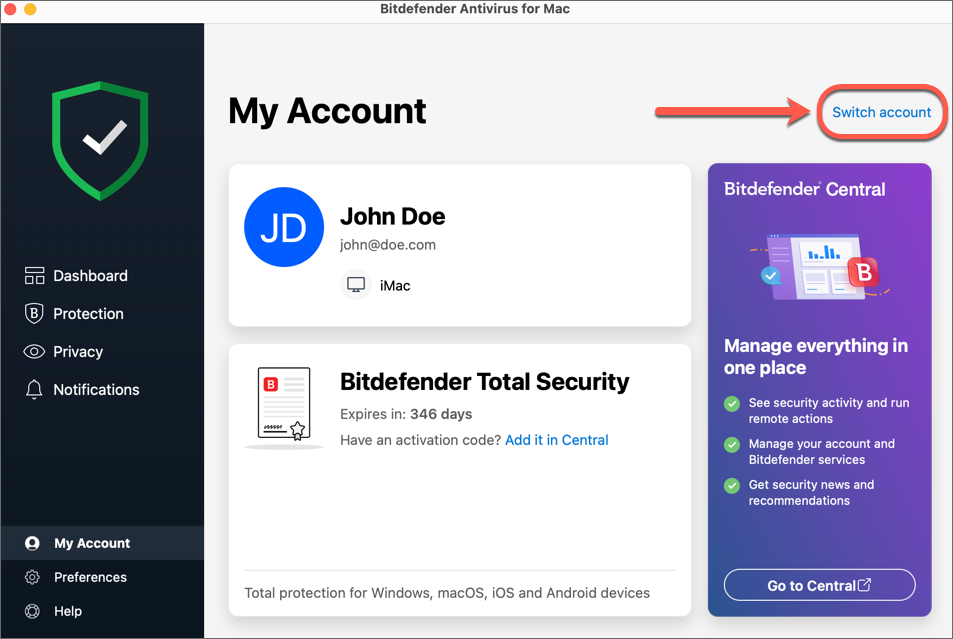Image resolution: width=953 pixels, height=639 pixels.
Task: Click the Bitdefender Central card title
Action: (x=804, y=189)
